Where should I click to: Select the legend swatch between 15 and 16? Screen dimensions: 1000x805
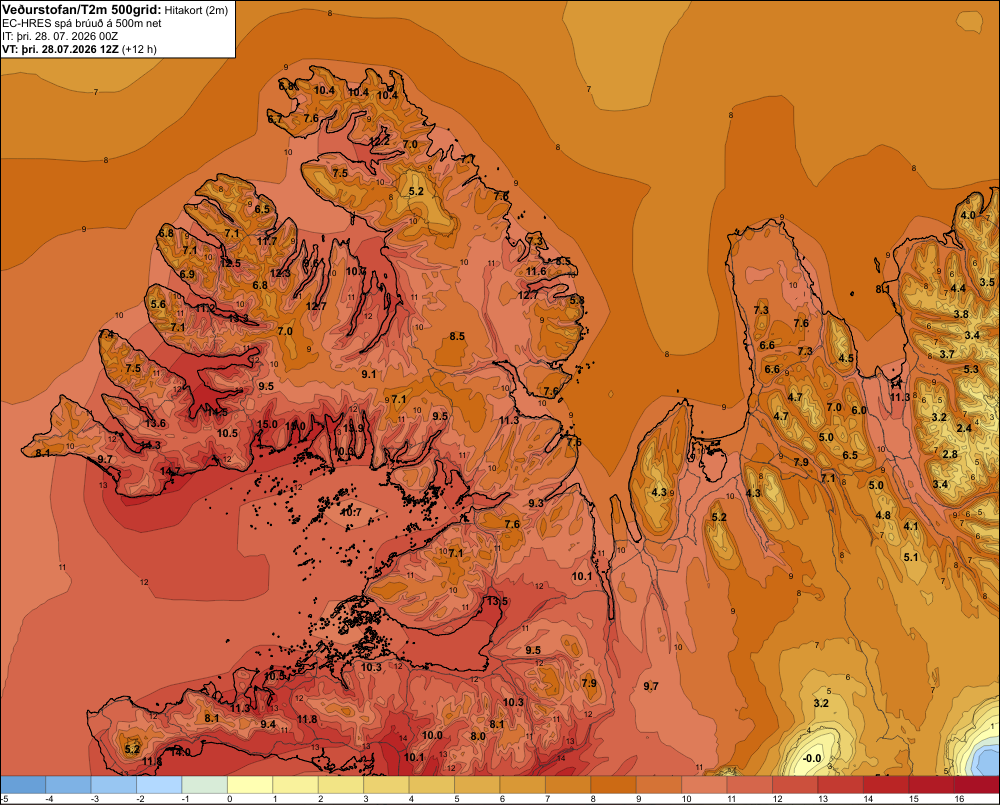click(x=932, y=785)
